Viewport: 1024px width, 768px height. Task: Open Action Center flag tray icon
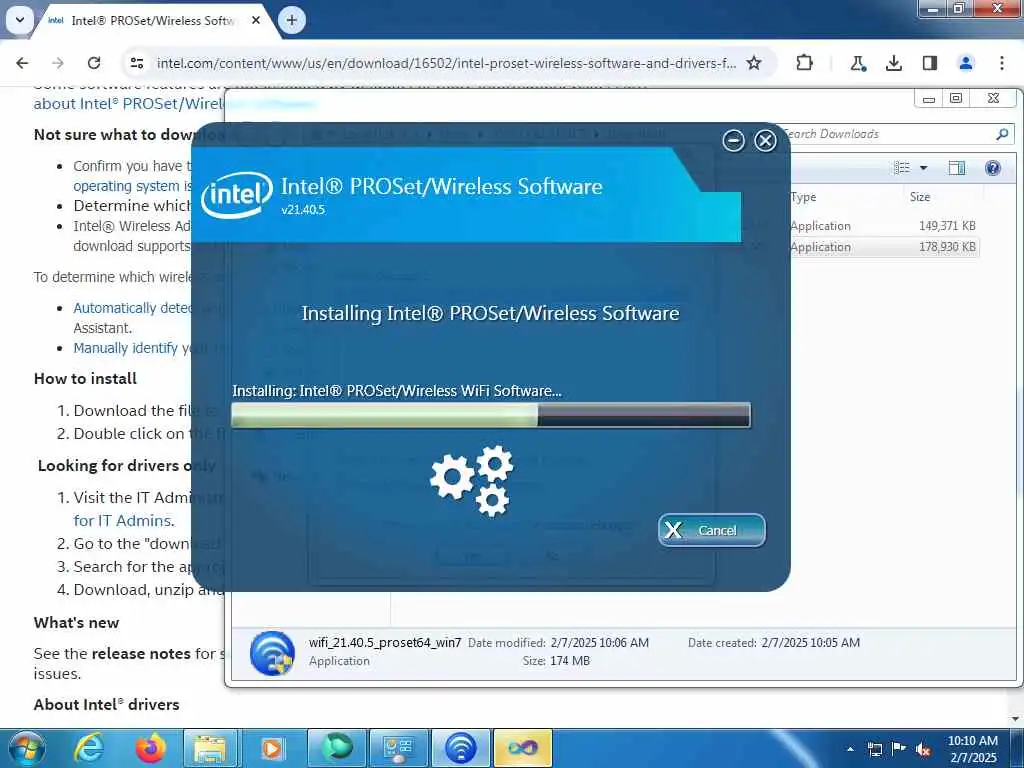(x=899, y=749)
